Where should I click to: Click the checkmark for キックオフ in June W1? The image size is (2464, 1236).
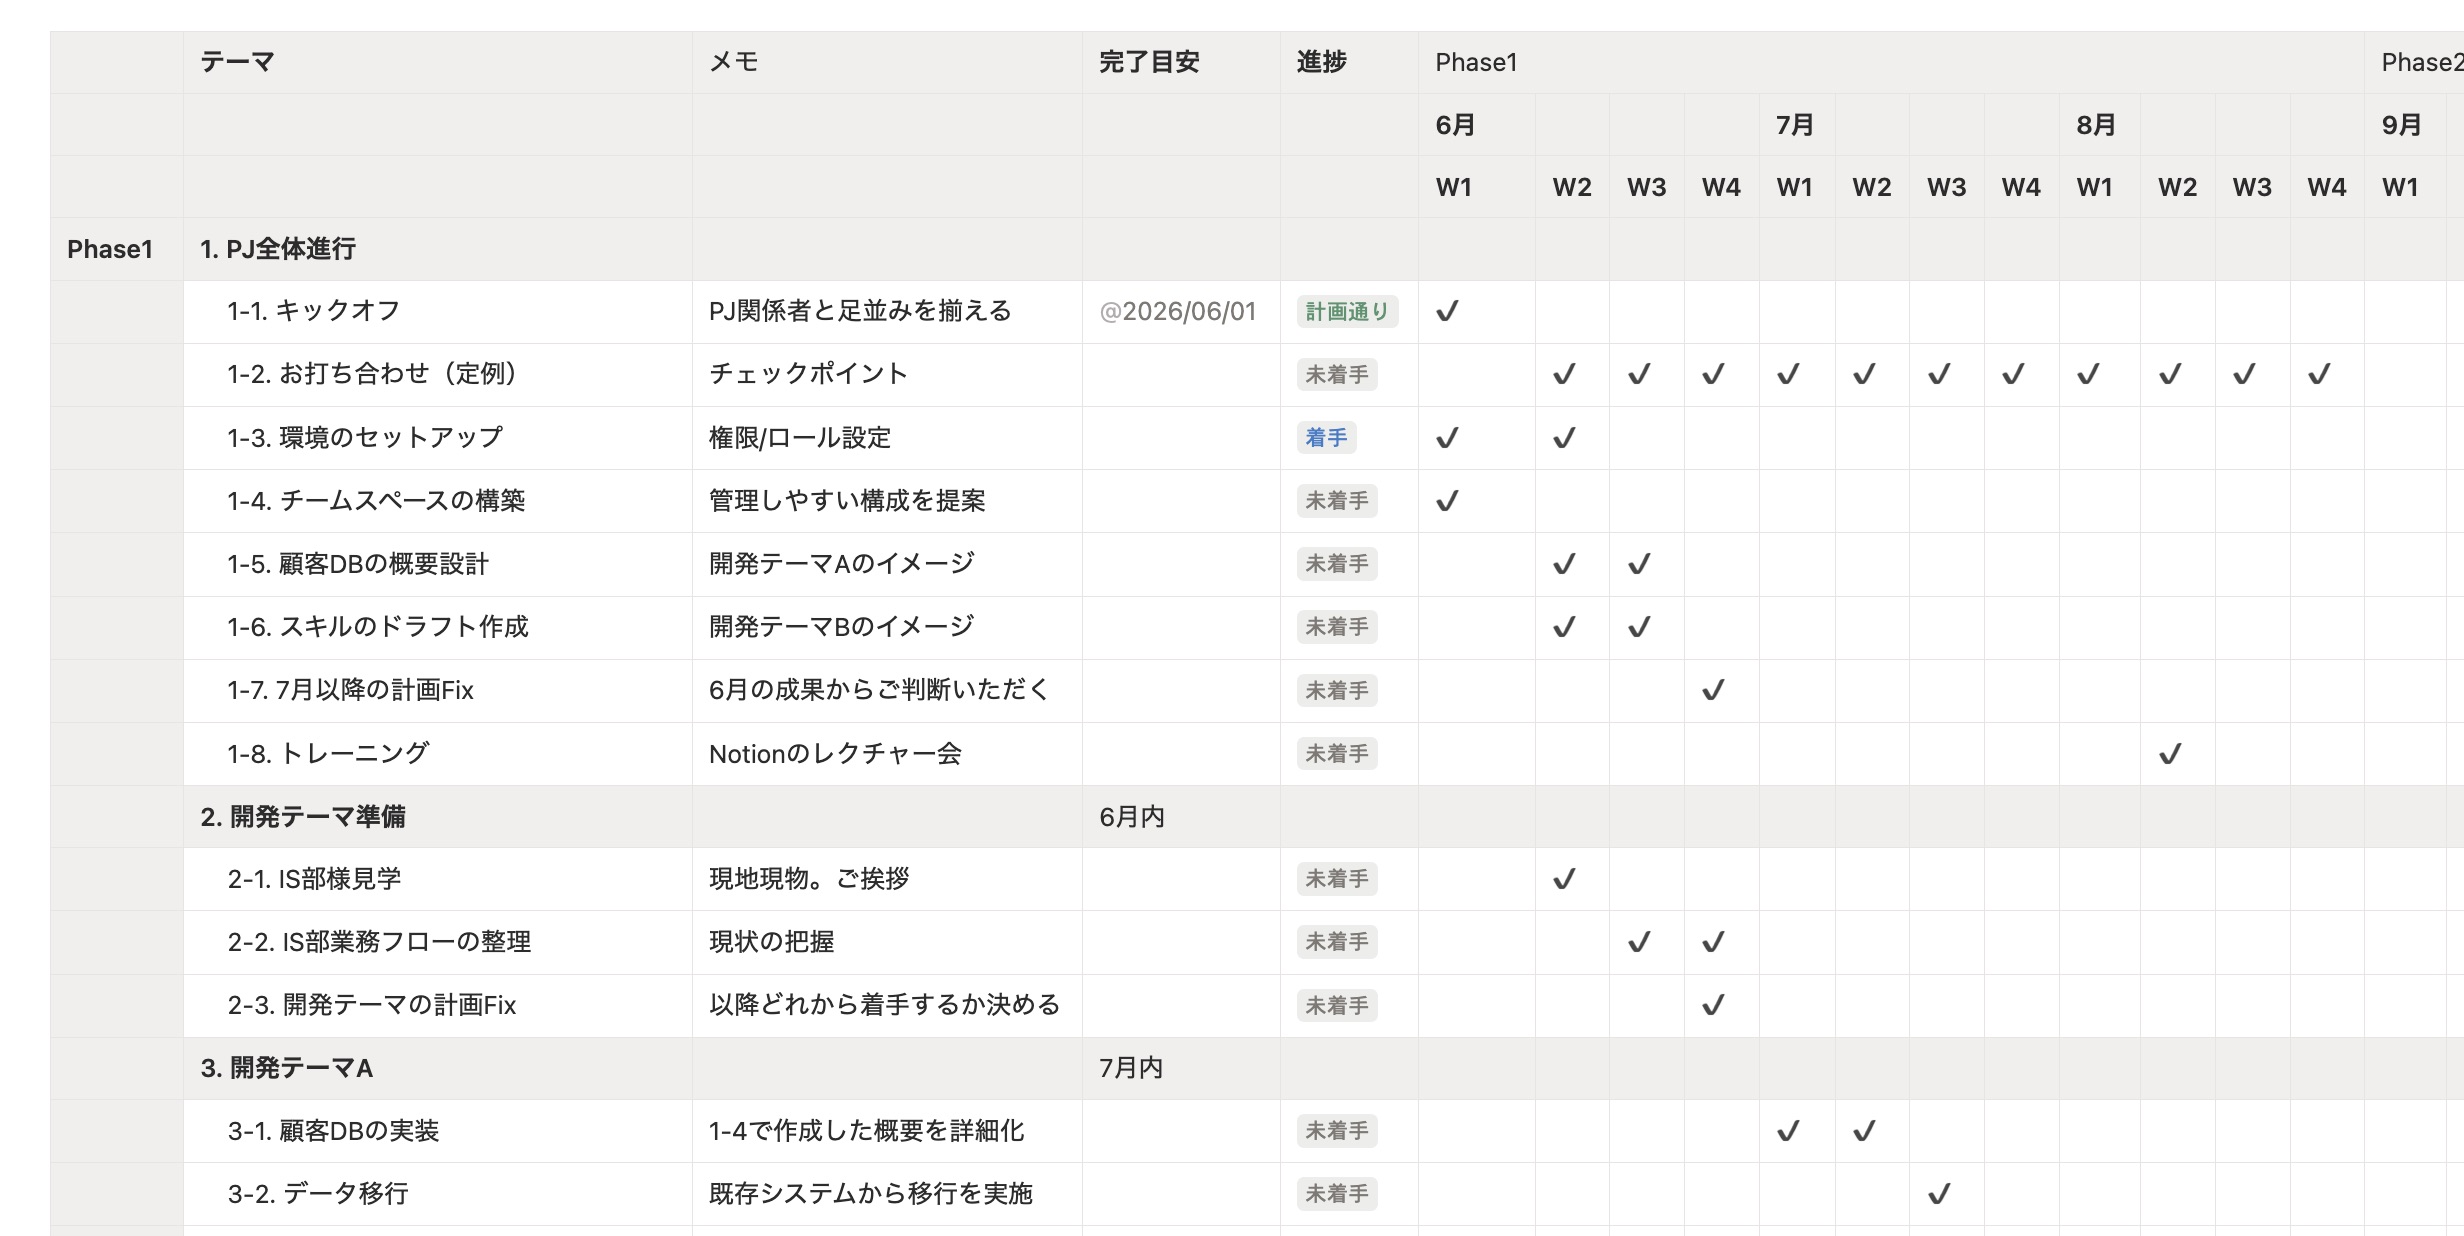coord(1447,312)
